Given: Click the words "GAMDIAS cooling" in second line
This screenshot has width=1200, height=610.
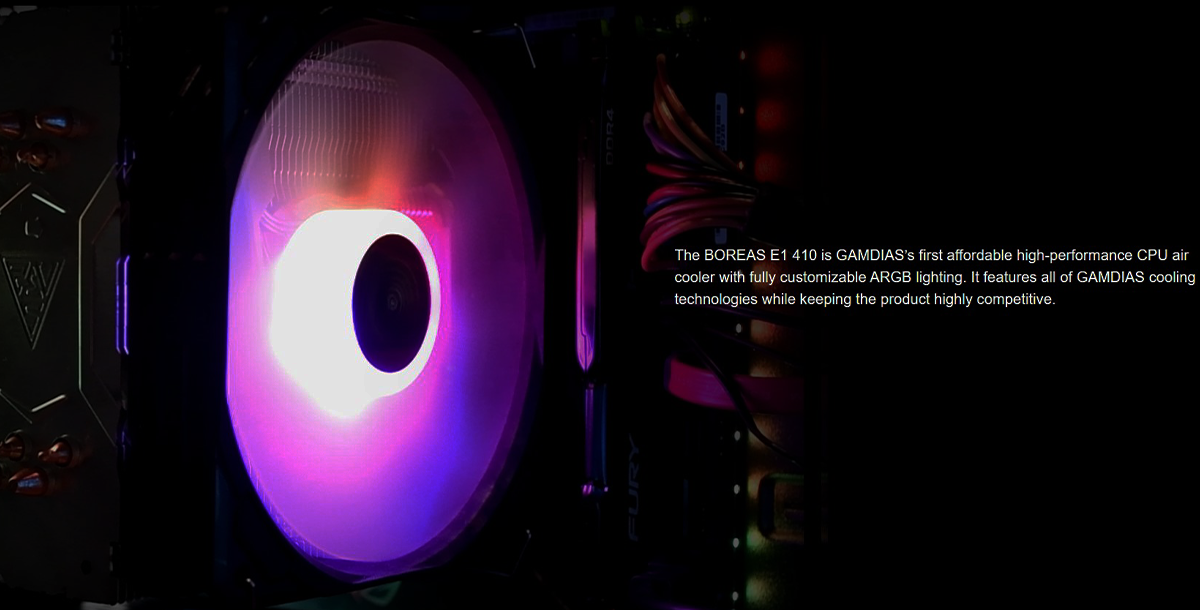Looking at the screenshot, I should pos(1136,277).
